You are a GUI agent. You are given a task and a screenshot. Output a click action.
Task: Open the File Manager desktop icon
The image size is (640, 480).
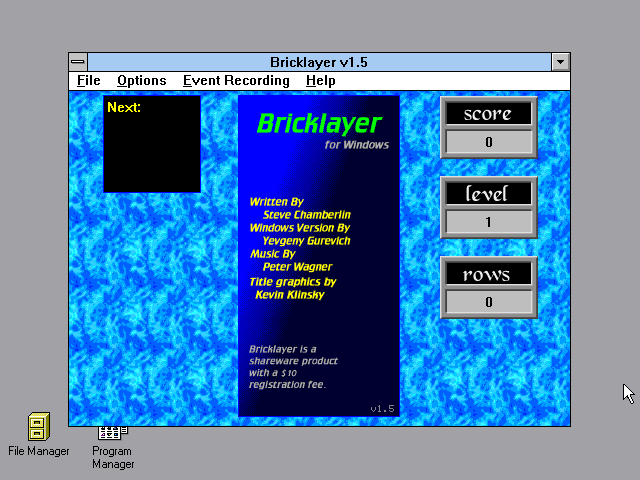point(39,426)
